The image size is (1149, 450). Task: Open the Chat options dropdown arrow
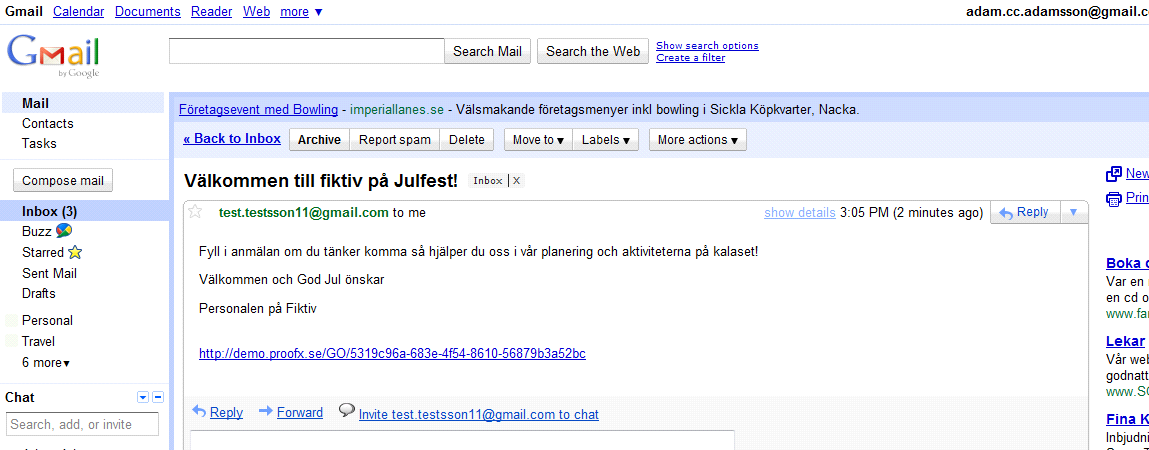pos(143,398)
